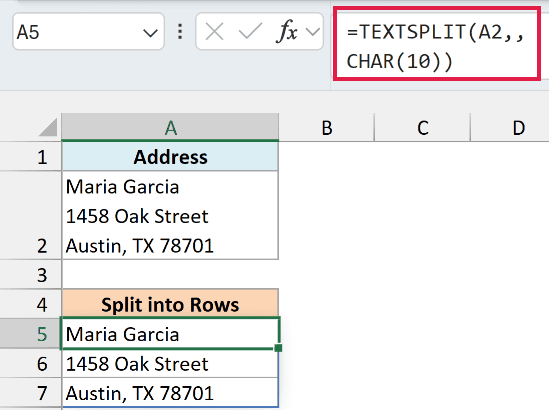The image size is (549, 410).
Task: Cancel the formula entry with X icon
Action: [214, 32]
